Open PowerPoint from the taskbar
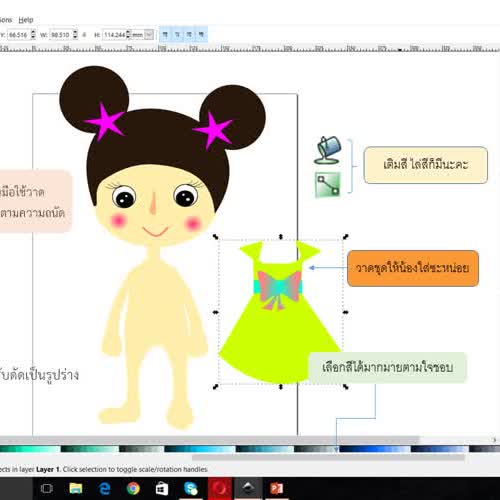 tap(276, 489)
